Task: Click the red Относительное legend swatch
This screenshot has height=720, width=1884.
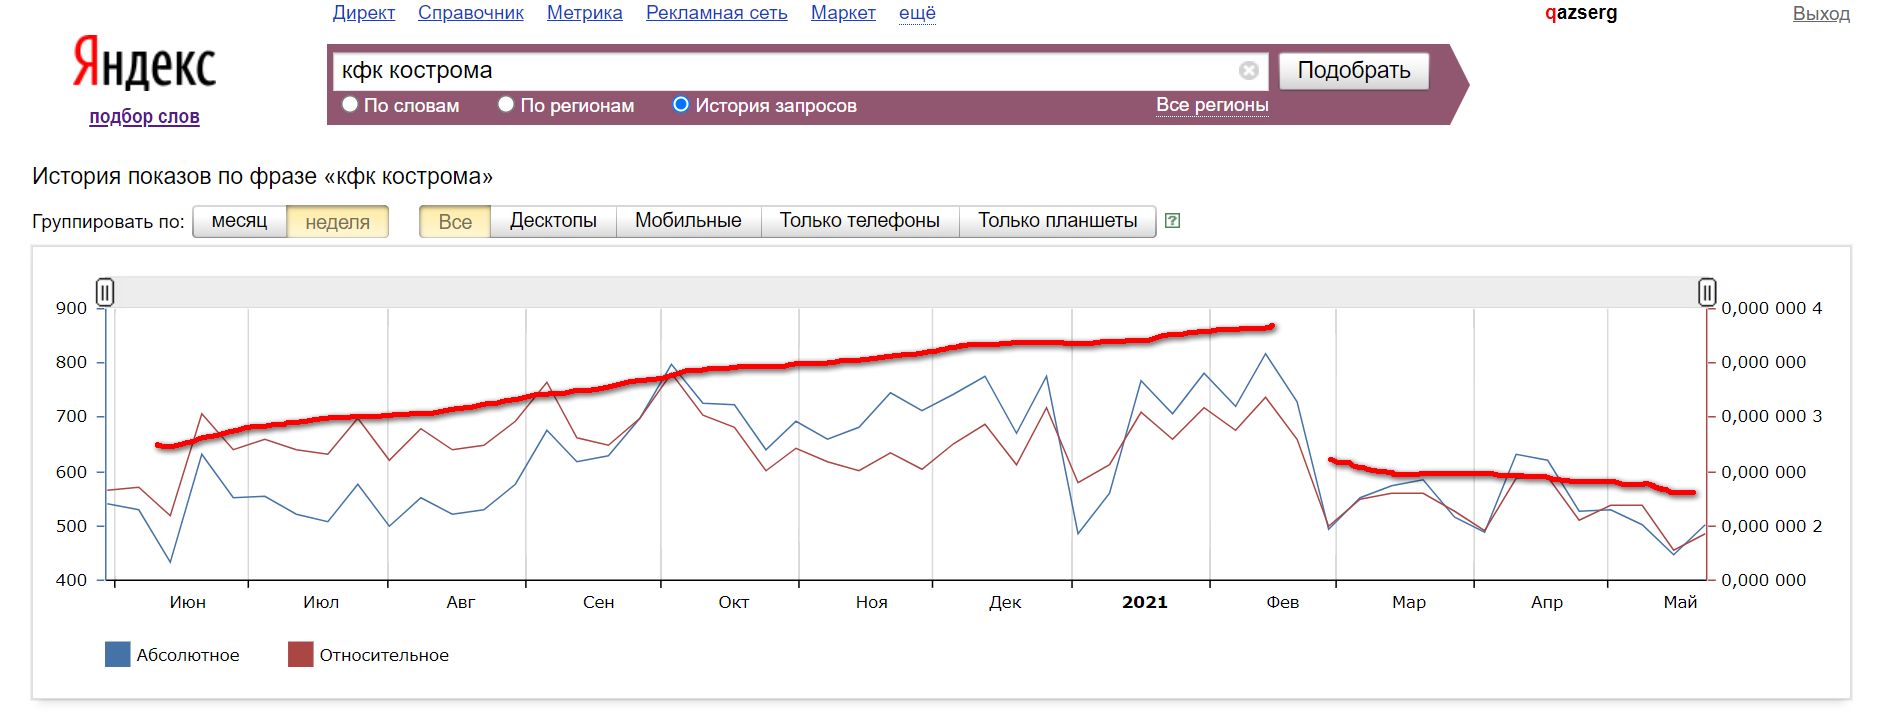Action: point(300,655)
